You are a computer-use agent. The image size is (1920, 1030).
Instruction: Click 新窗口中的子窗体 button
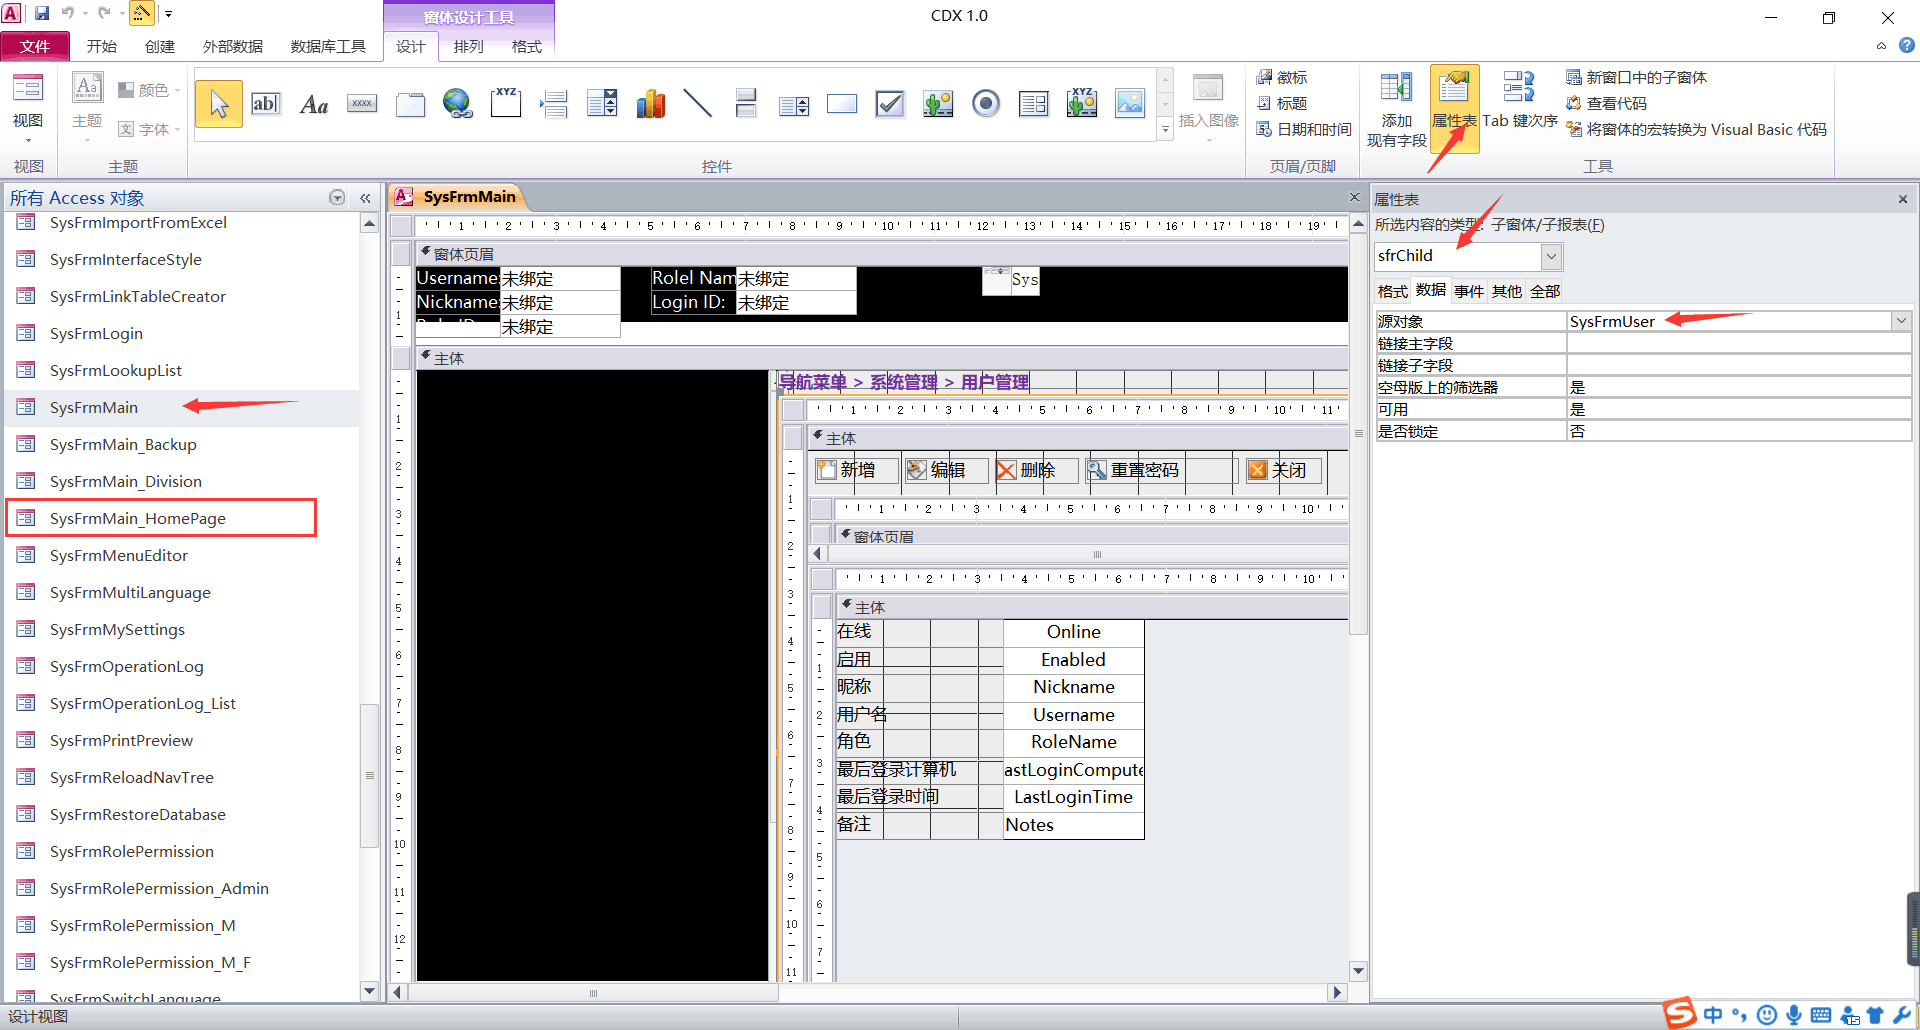(x=1636, y=77)
